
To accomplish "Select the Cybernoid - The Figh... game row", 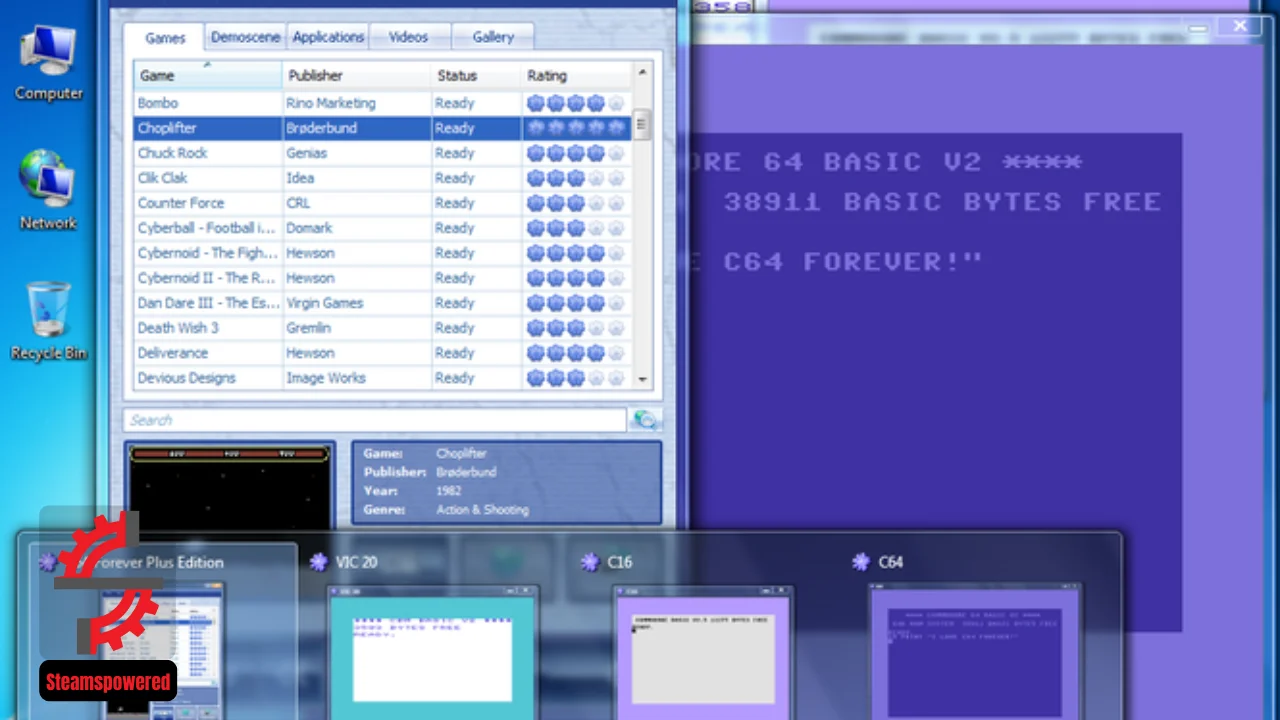I will click(383, 253).
